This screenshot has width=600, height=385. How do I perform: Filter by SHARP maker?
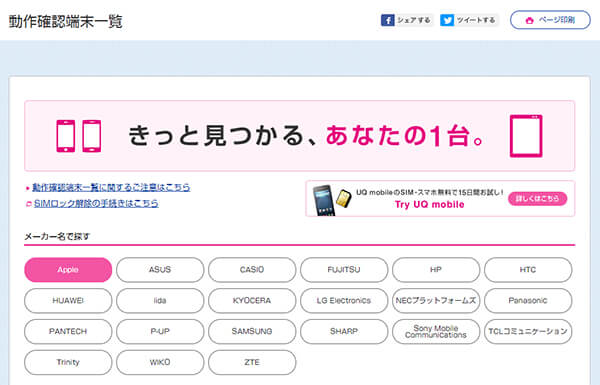point(344,331)
